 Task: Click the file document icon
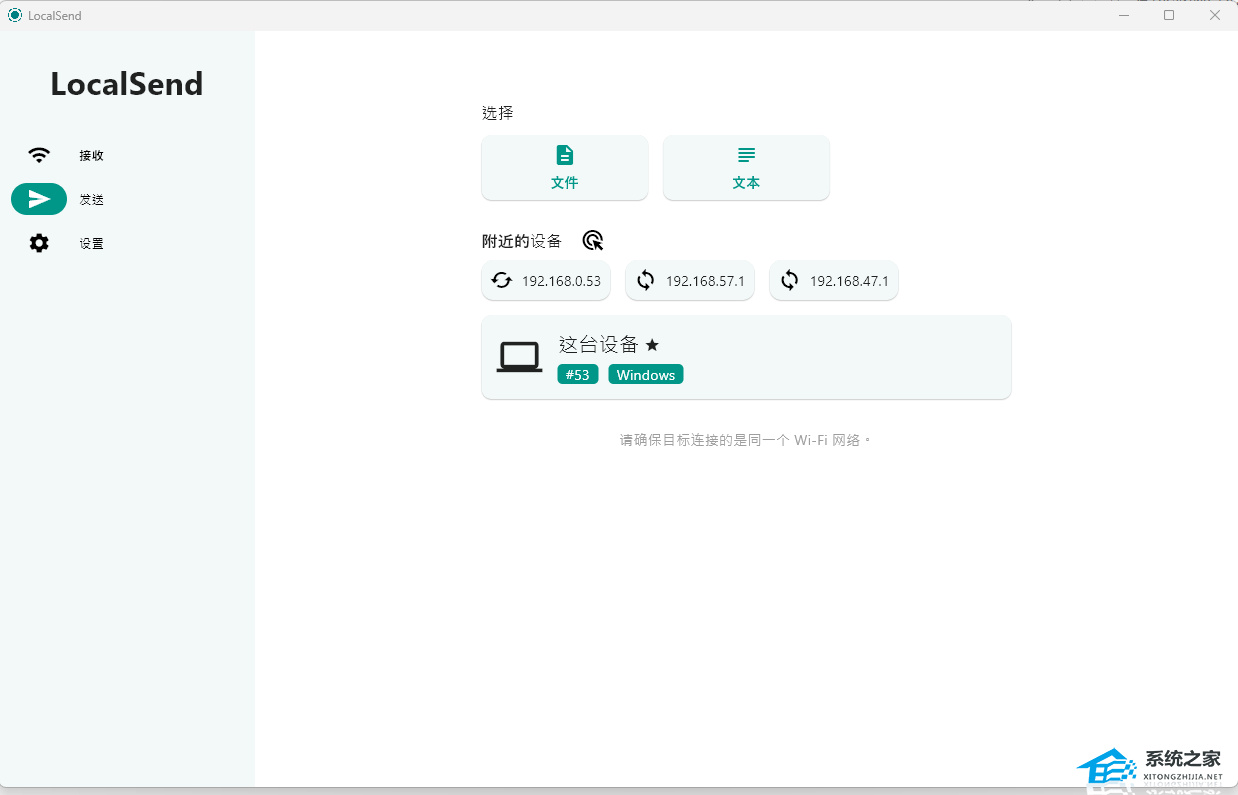coord(565,155)
